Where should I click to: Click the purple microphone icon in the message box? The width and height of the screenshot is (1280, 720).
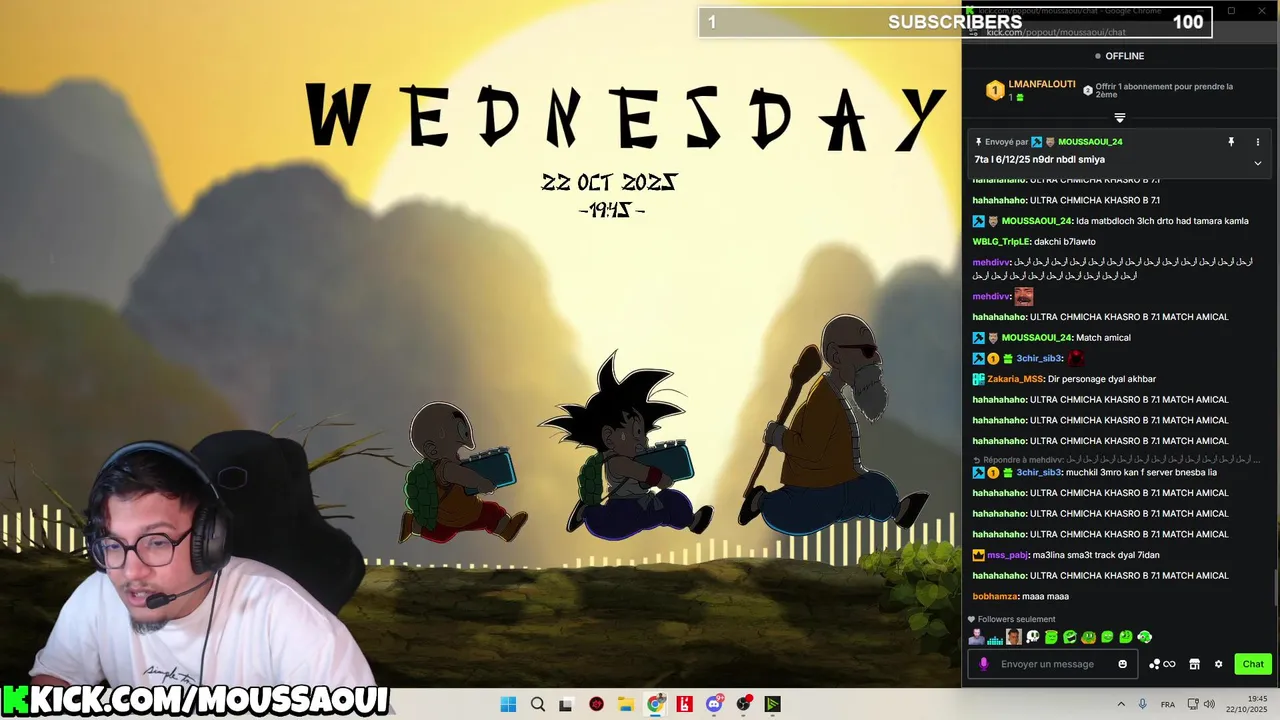(x=984, y=664)
